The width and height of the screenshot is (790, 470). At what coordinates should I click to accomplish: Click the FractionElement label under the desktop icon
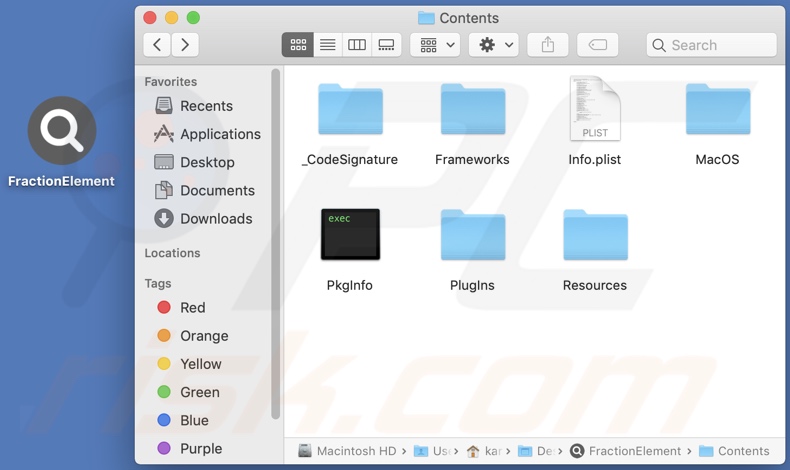[x=61, y=181]
